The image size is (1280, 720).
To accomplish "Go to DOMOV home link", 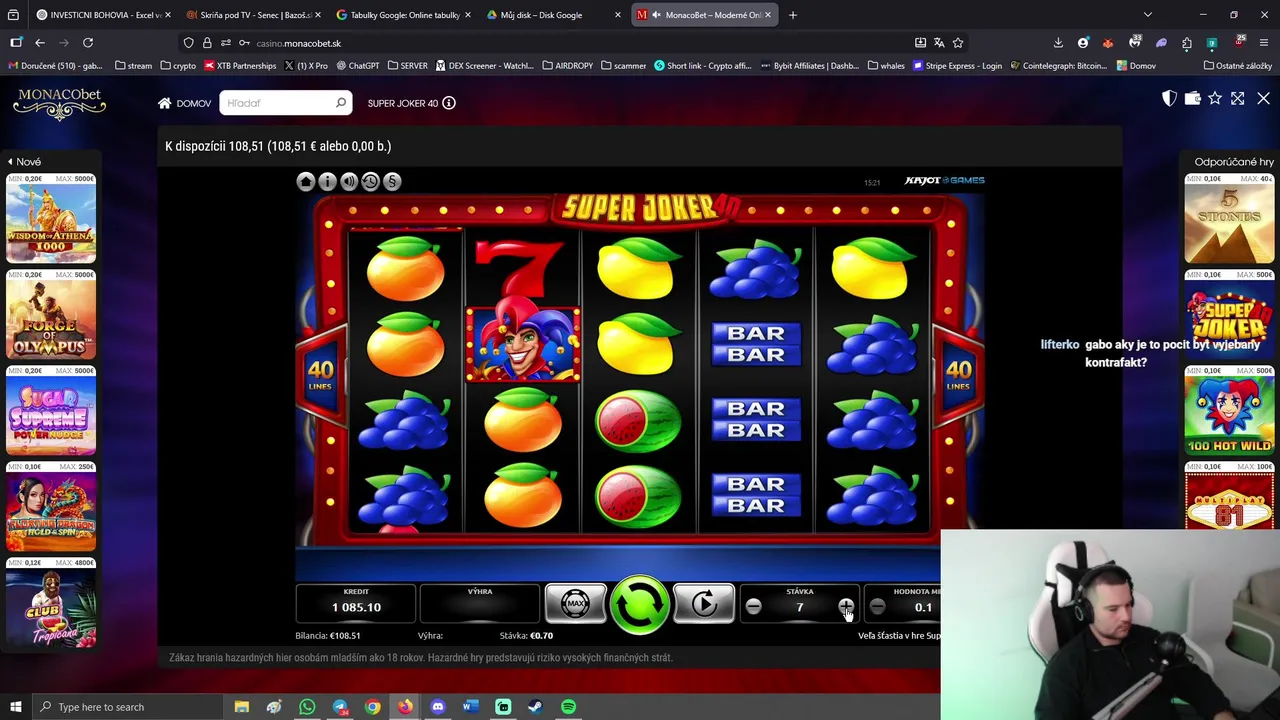I will 184,103.
